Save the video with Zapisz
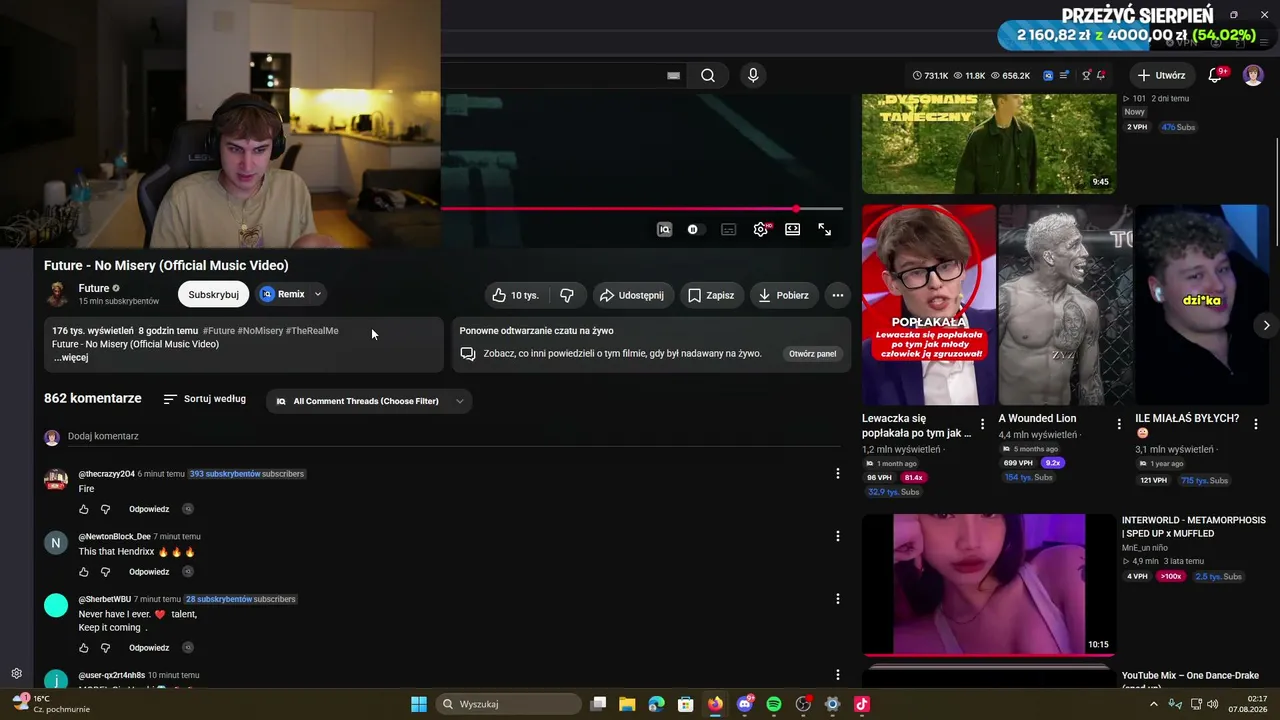Image resolution: width=1280 pixels, height=720 pixels. (711, 295)
